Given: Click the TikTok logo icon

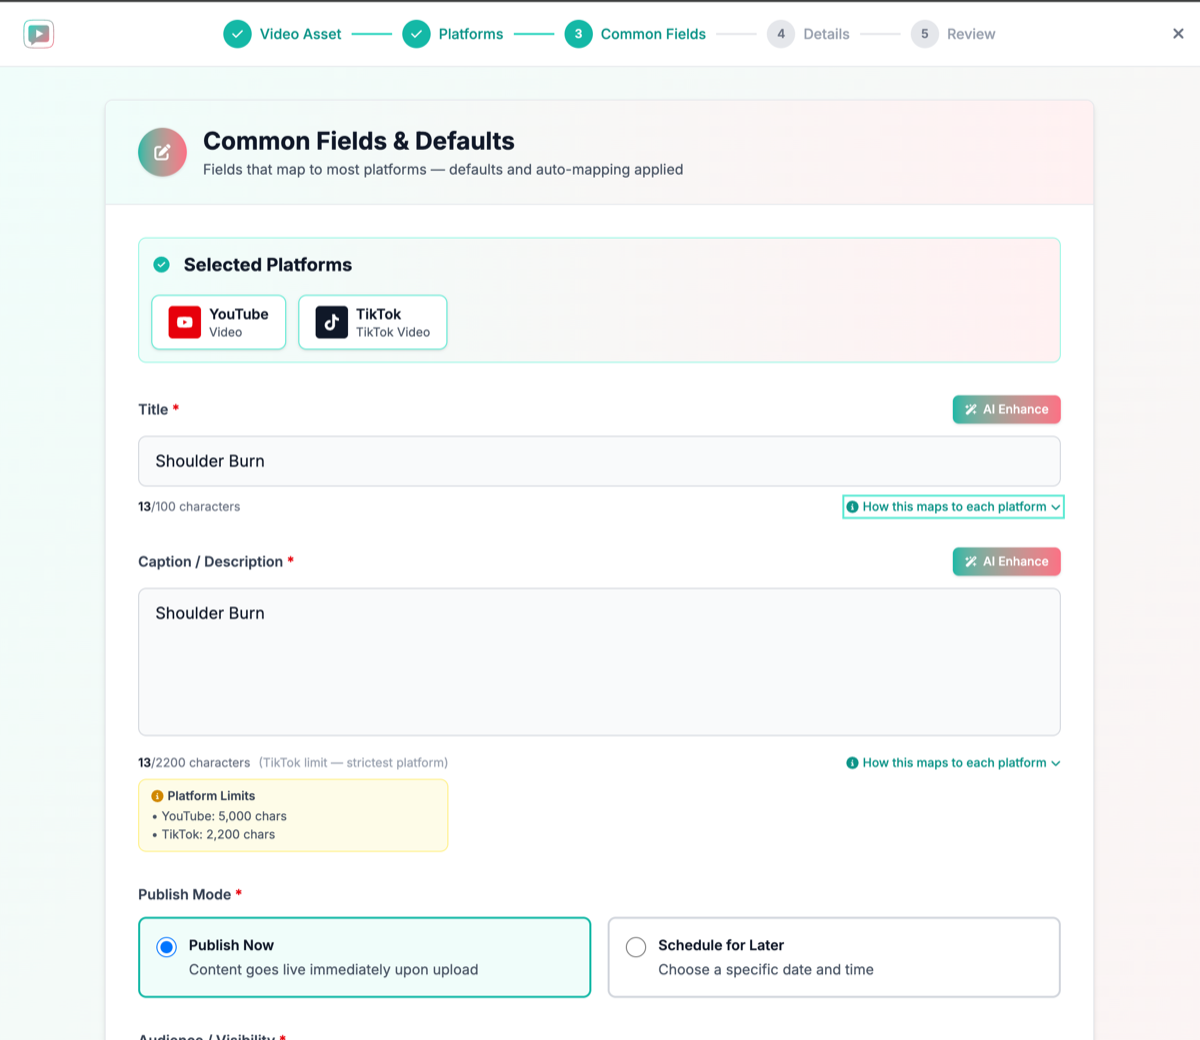Looking at the screenshot, I should [332, 322].
